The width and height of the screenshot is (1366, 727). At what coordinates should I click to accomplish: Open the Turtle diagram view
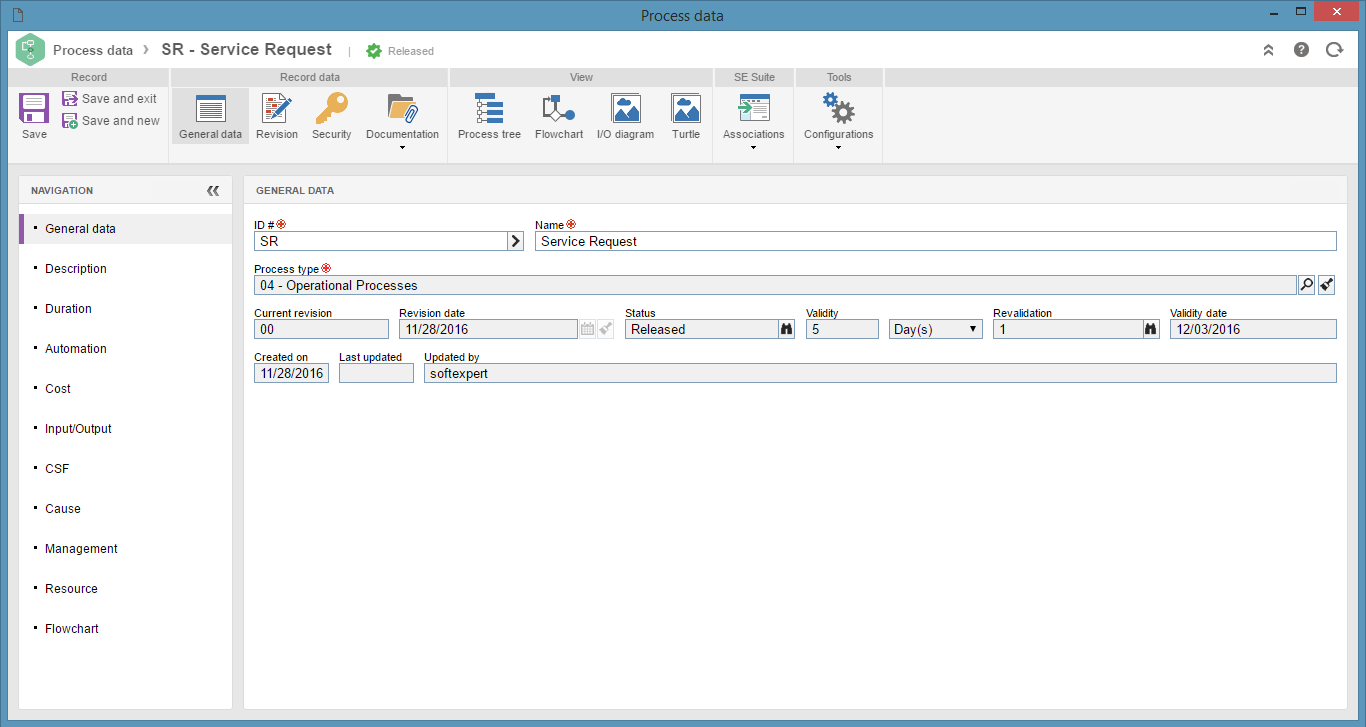click(686, 116)
